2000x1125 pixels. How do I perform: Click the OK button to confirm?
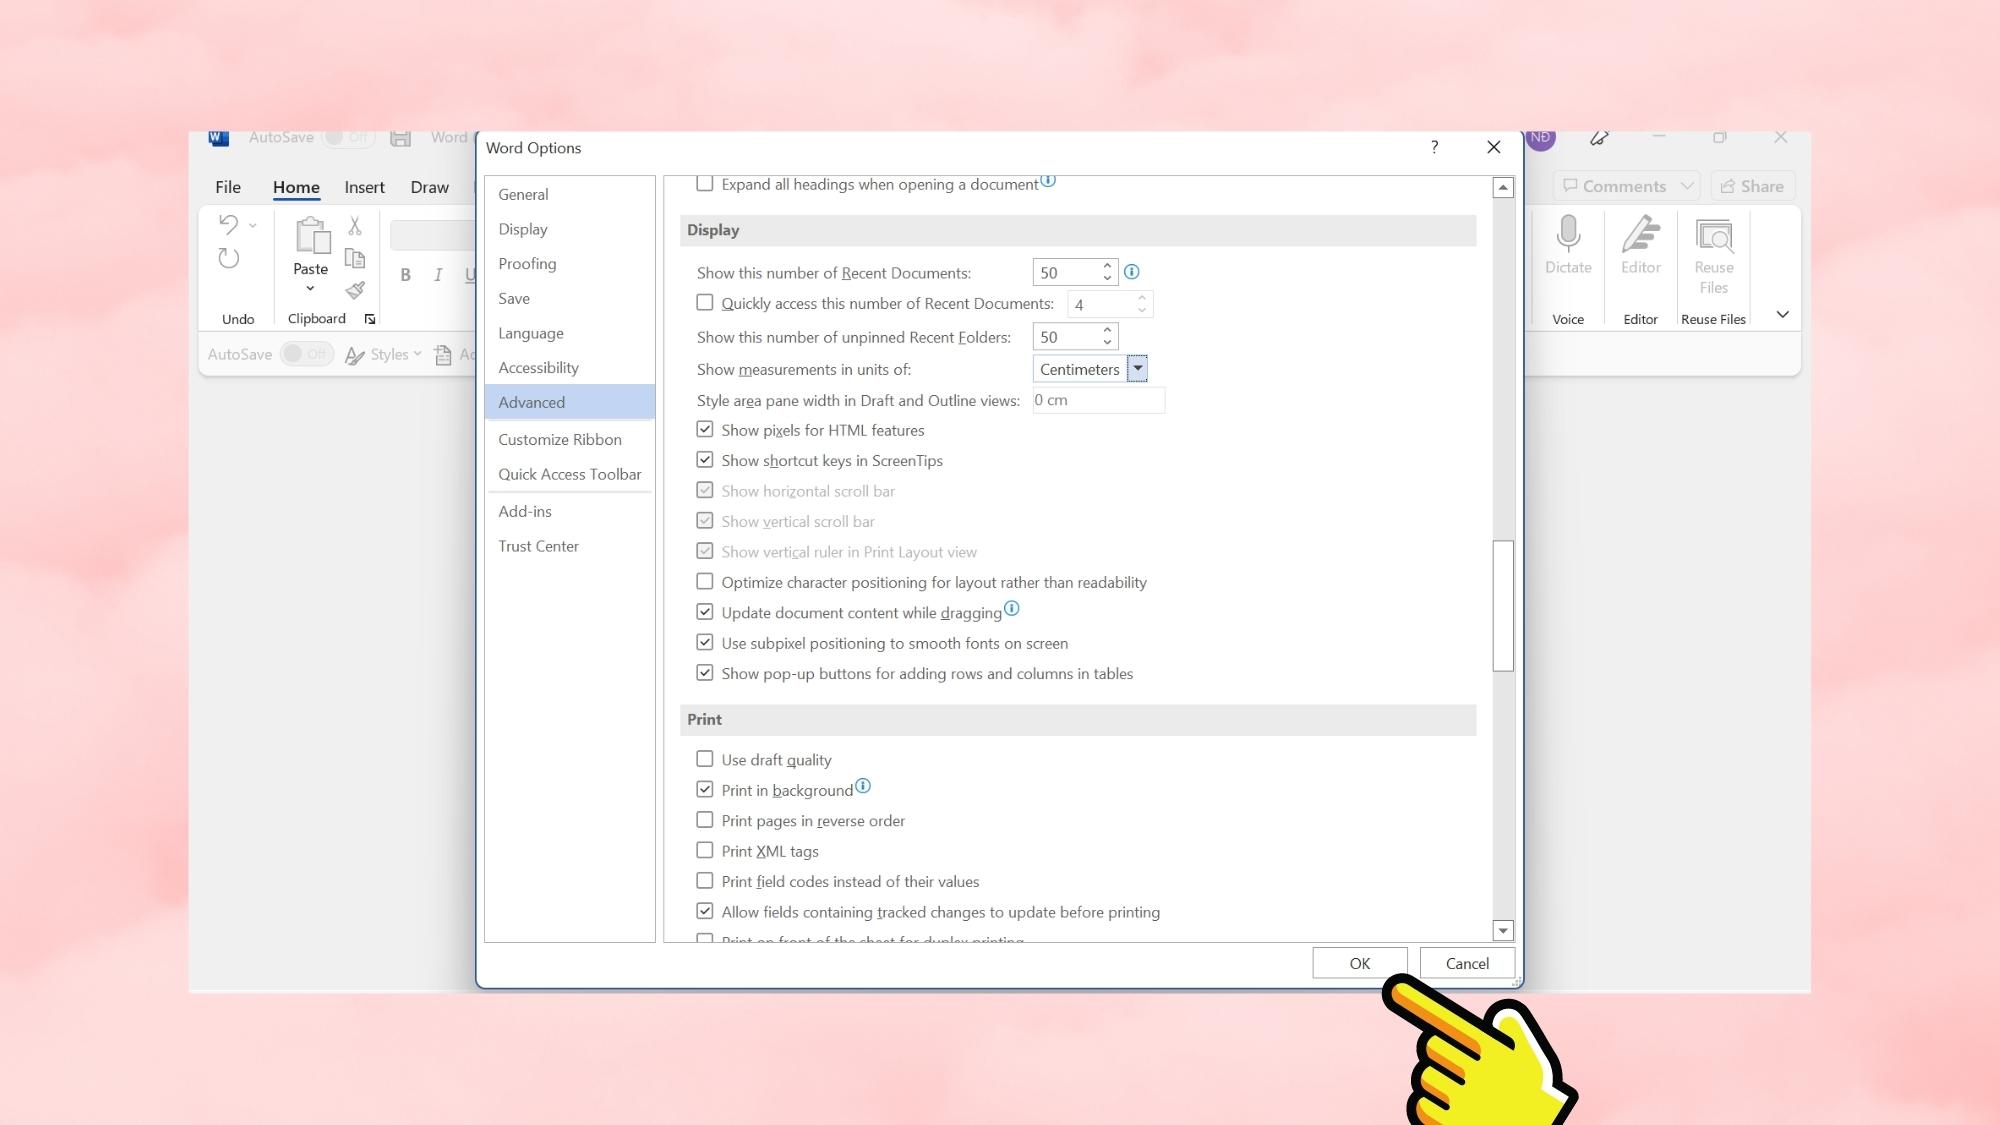click(1359, 962)
